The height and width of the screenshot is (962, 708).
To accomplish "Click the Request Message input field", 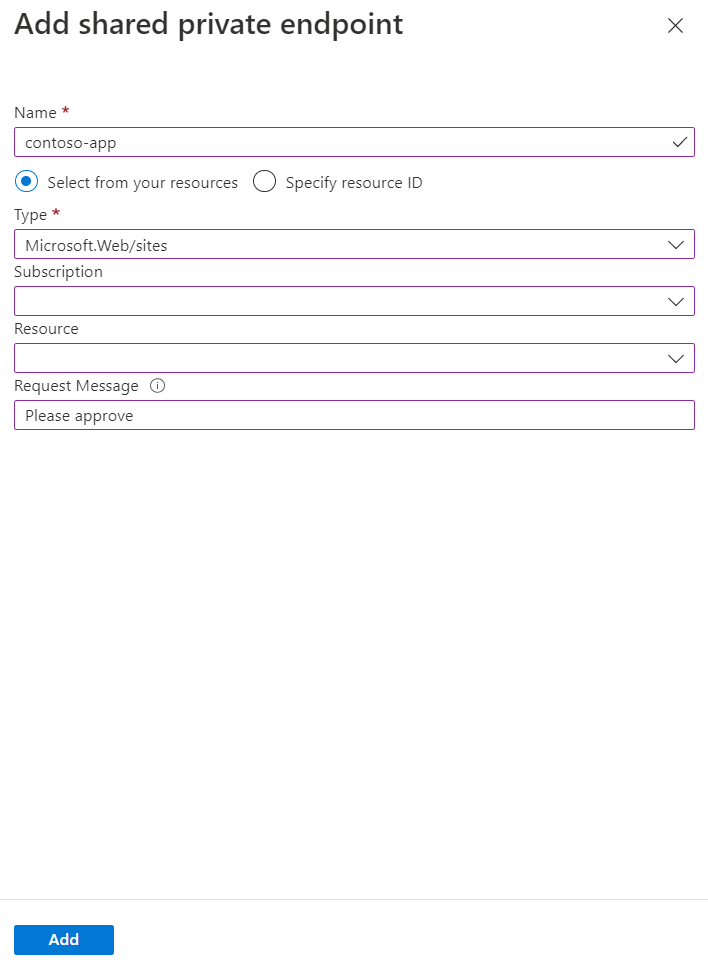I will click(354, 415).
